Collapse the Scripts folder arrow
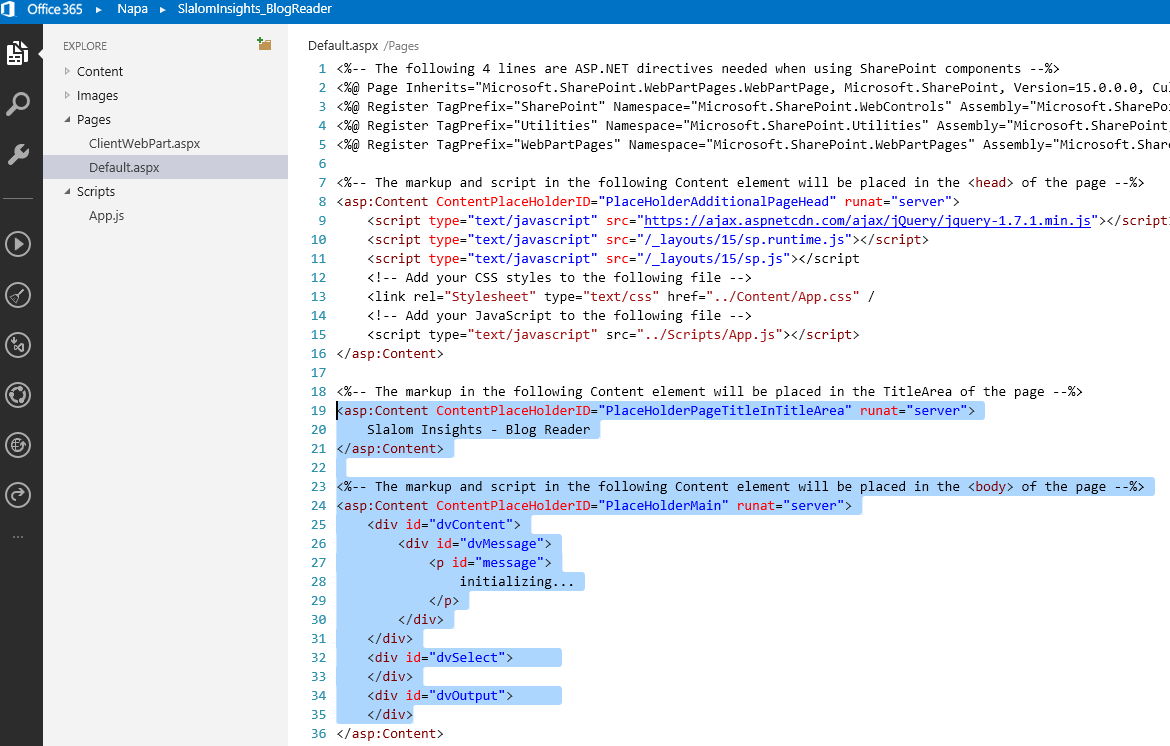Viewport: 1170px width, 746px height. (67, 191)
